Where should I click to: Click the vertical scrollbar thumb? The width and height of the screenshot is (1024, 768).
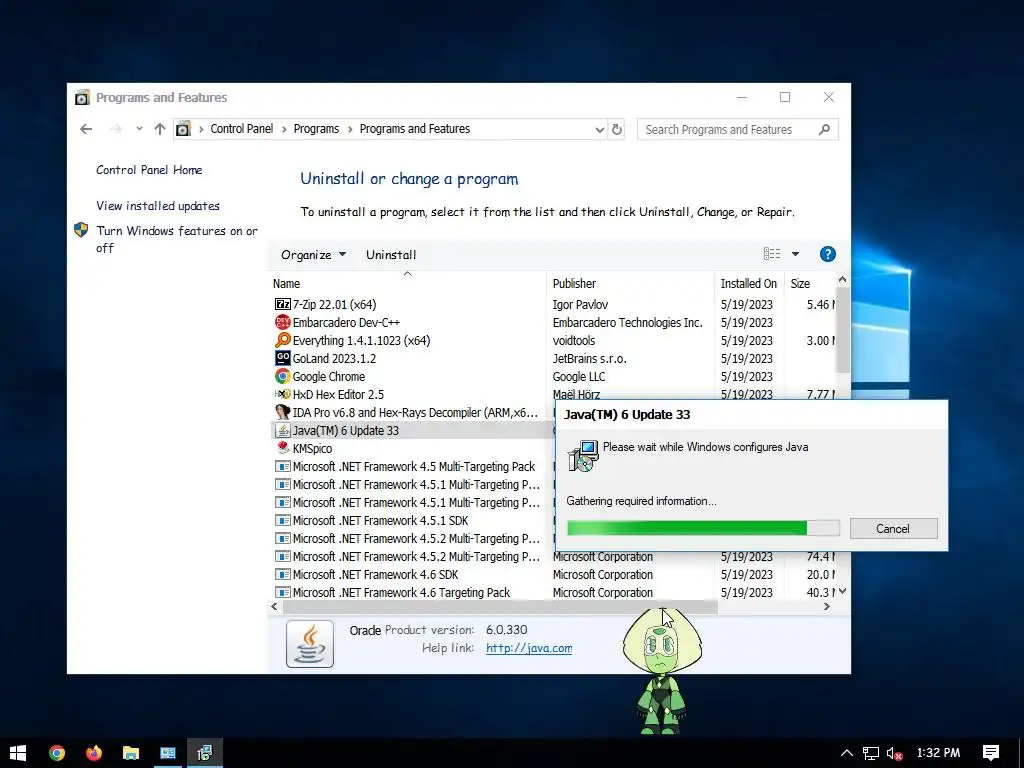pos(842,330)
